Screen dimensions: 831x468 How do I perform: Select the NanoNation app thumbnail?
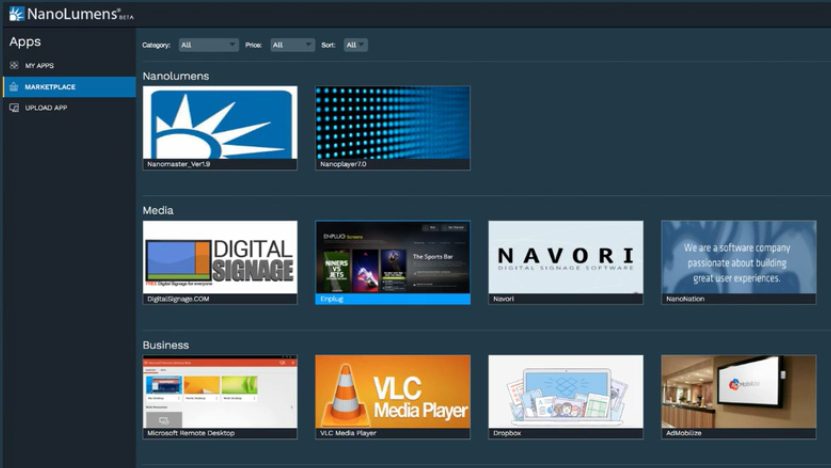pyautogui.click(x=738, y=257)
